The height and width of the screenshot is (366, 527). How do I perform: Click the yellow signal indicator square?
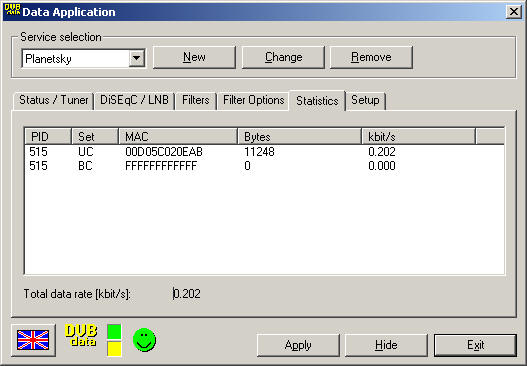point(114,348)
